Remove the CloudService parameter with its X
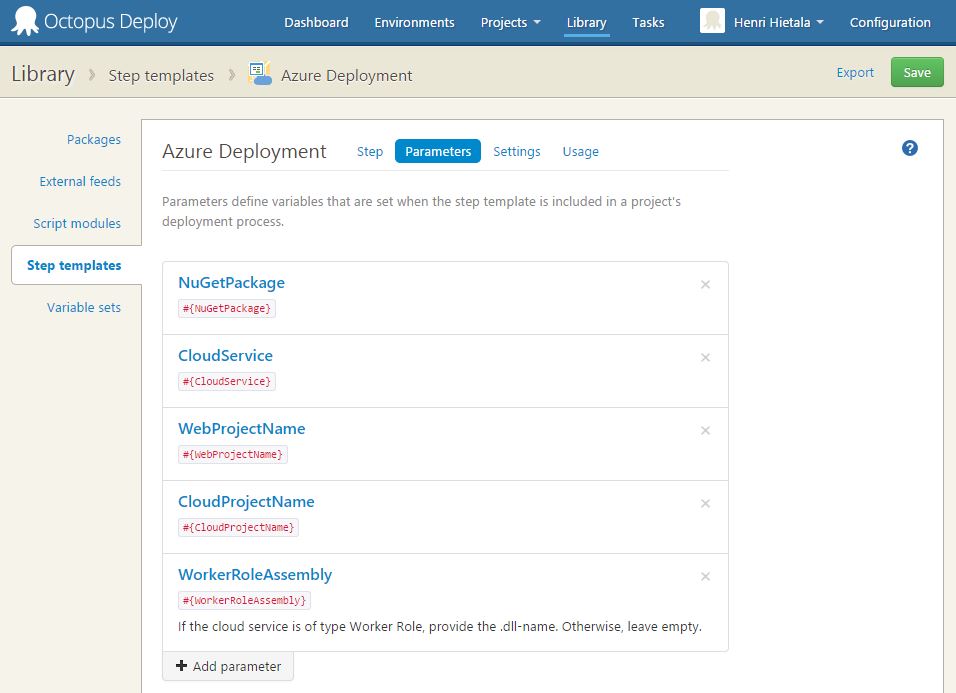 pyautogui.click(x=705, y=357)
